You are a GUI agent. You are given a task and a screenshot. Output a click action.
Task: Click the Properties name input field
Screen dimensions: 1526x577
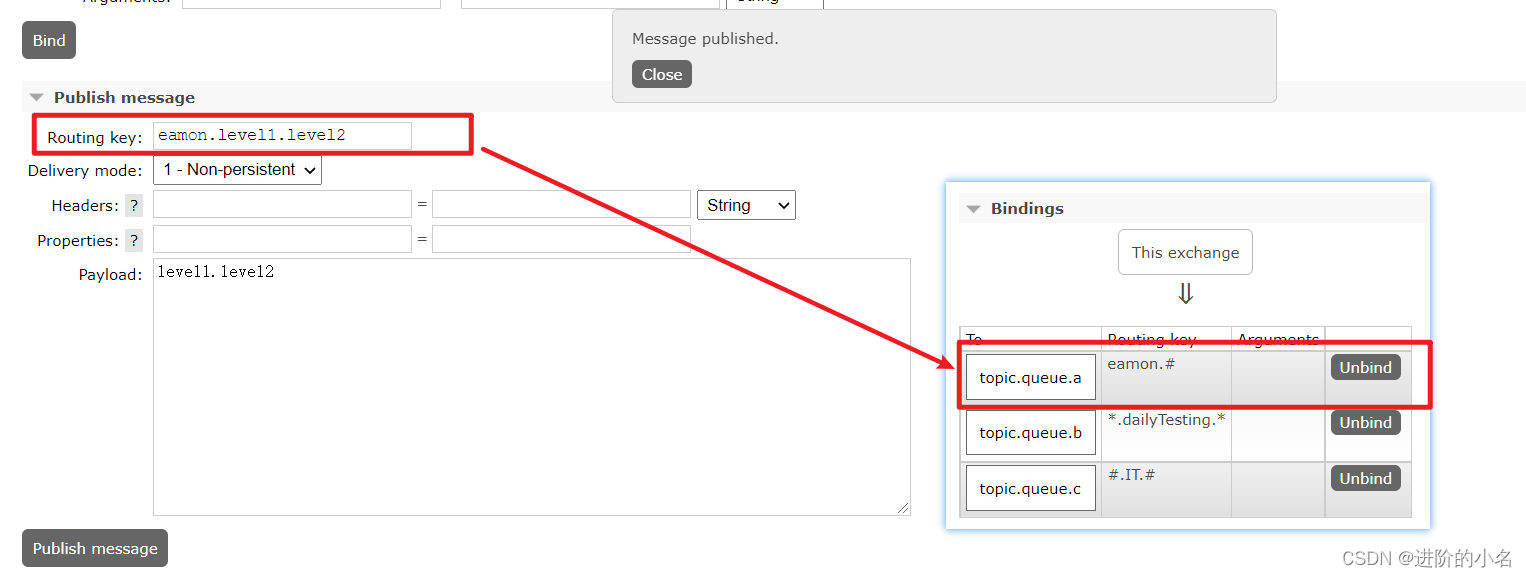tap(282, 239)
